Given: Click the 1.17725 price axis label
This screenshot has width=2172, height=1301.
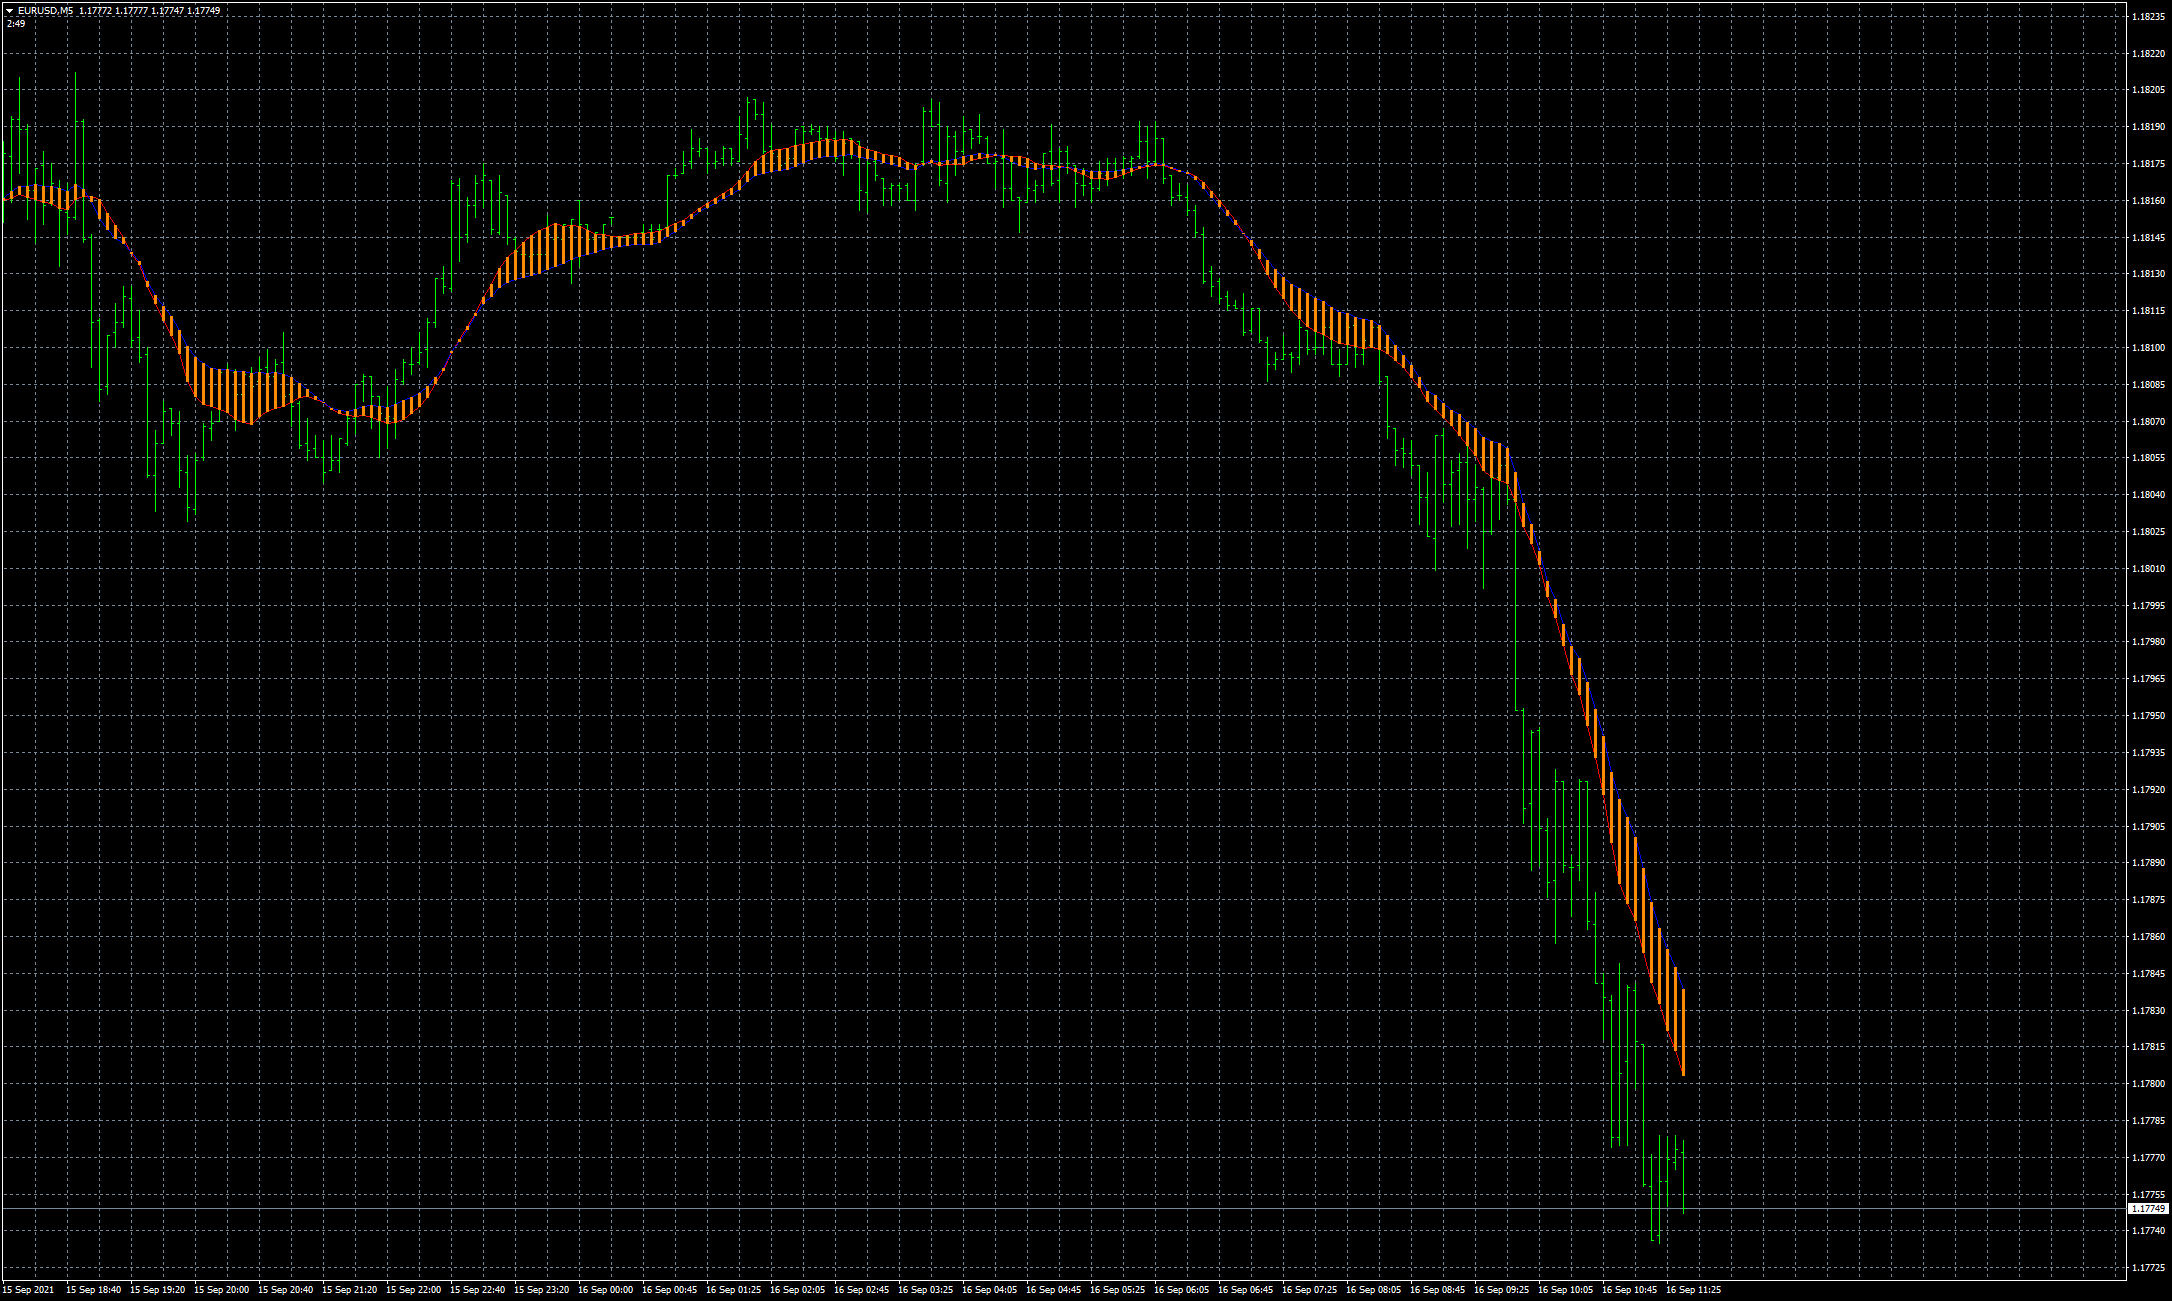Looking at the screenshot, I should click(x=2147, y=1268).
